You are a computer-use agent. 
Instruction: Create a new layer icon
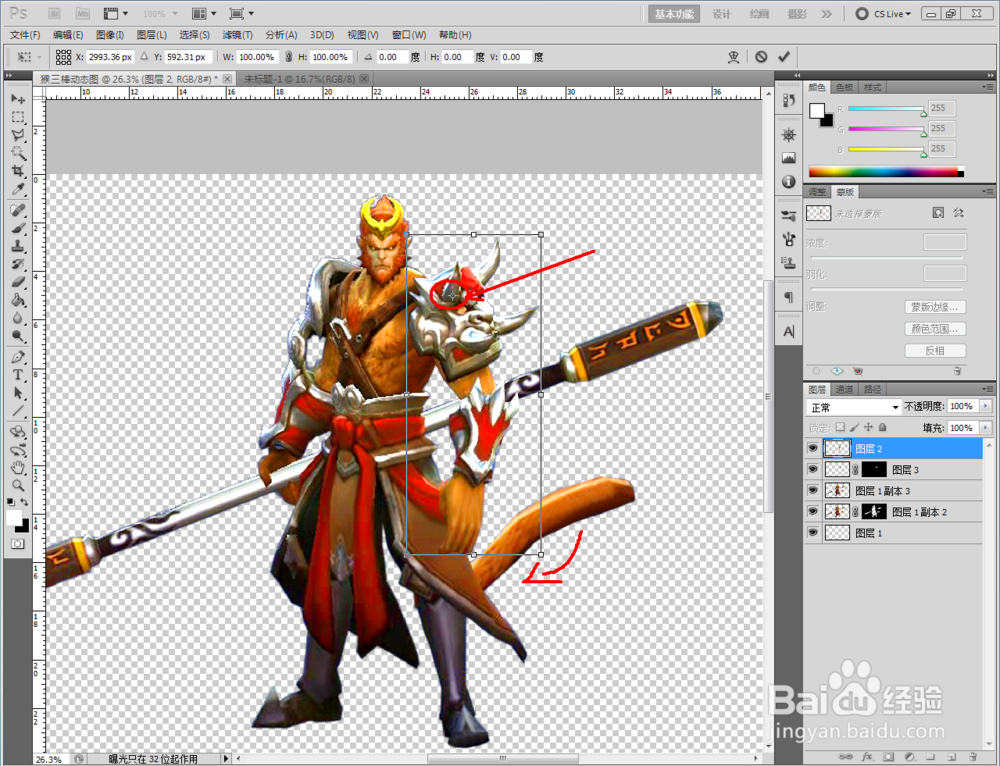pyautogui.click(x=951, y=756)
